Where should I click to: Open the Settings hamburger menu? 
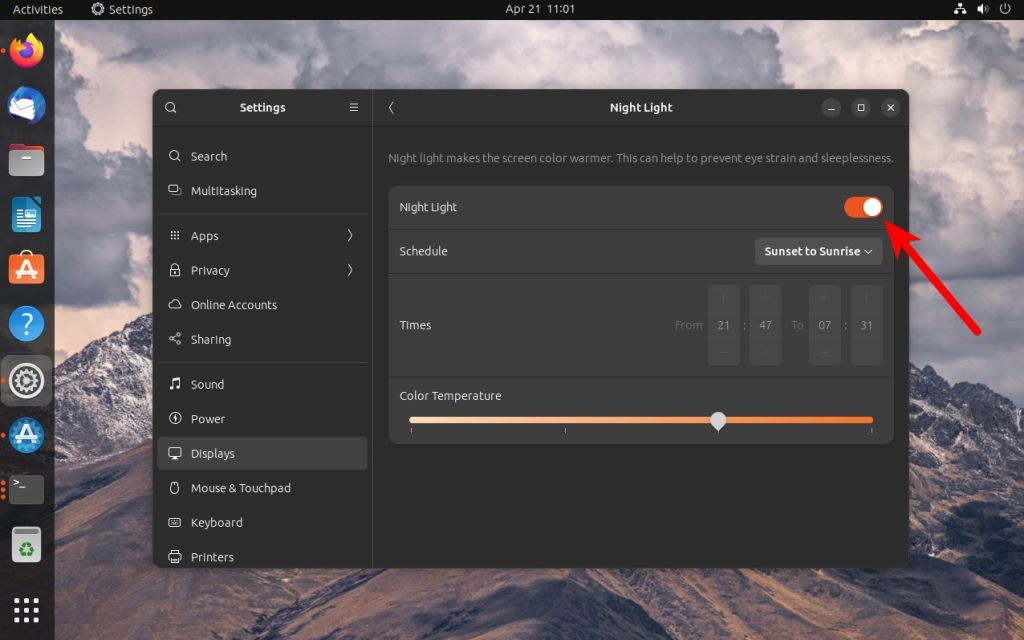pos(353,108)
